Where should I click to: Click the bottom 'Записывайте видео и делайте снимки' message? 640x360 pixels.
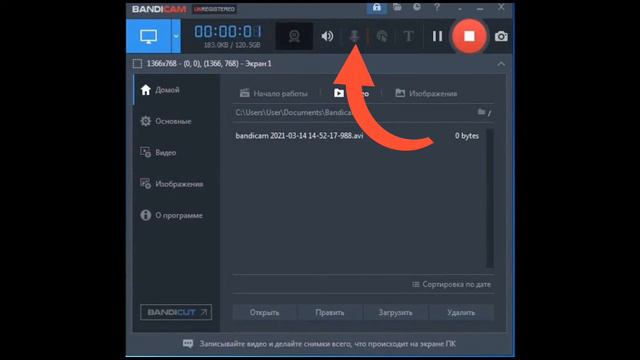pyautogui.click(x=328, y=344)
